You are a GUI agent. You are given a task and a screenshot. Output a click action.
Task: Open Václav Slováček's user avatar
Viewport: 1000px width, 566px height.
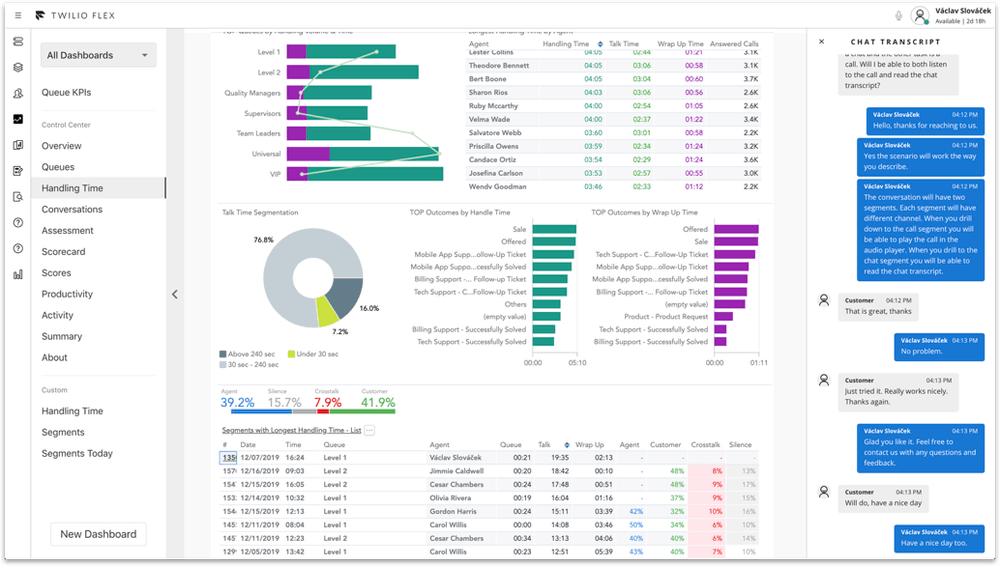tap(920, 15)
